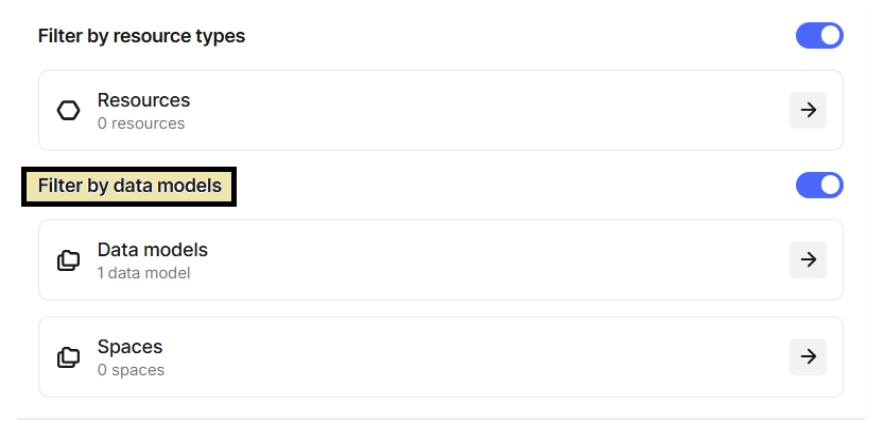Screen dimensions: 892x422
Task: Disable the Filter by resource types toggle
Action: point(819,36)
